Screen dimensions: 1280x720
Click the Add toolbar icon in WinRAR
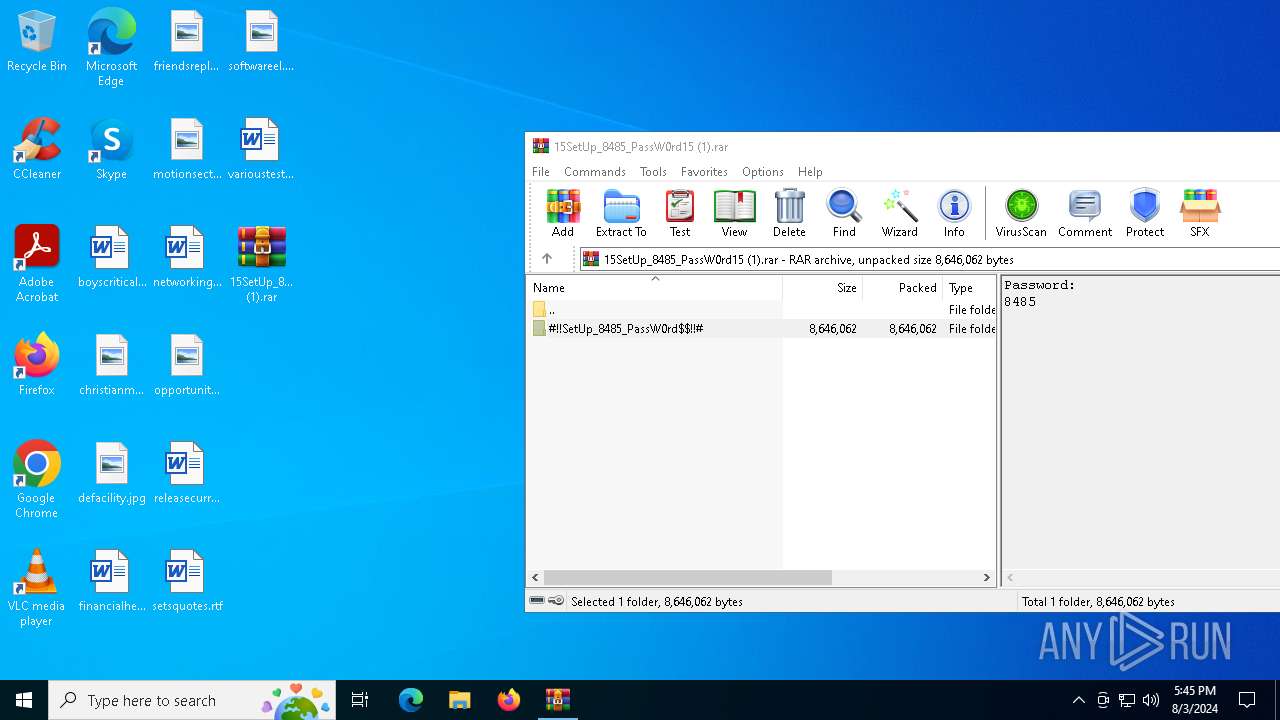(x=562, y=214)
